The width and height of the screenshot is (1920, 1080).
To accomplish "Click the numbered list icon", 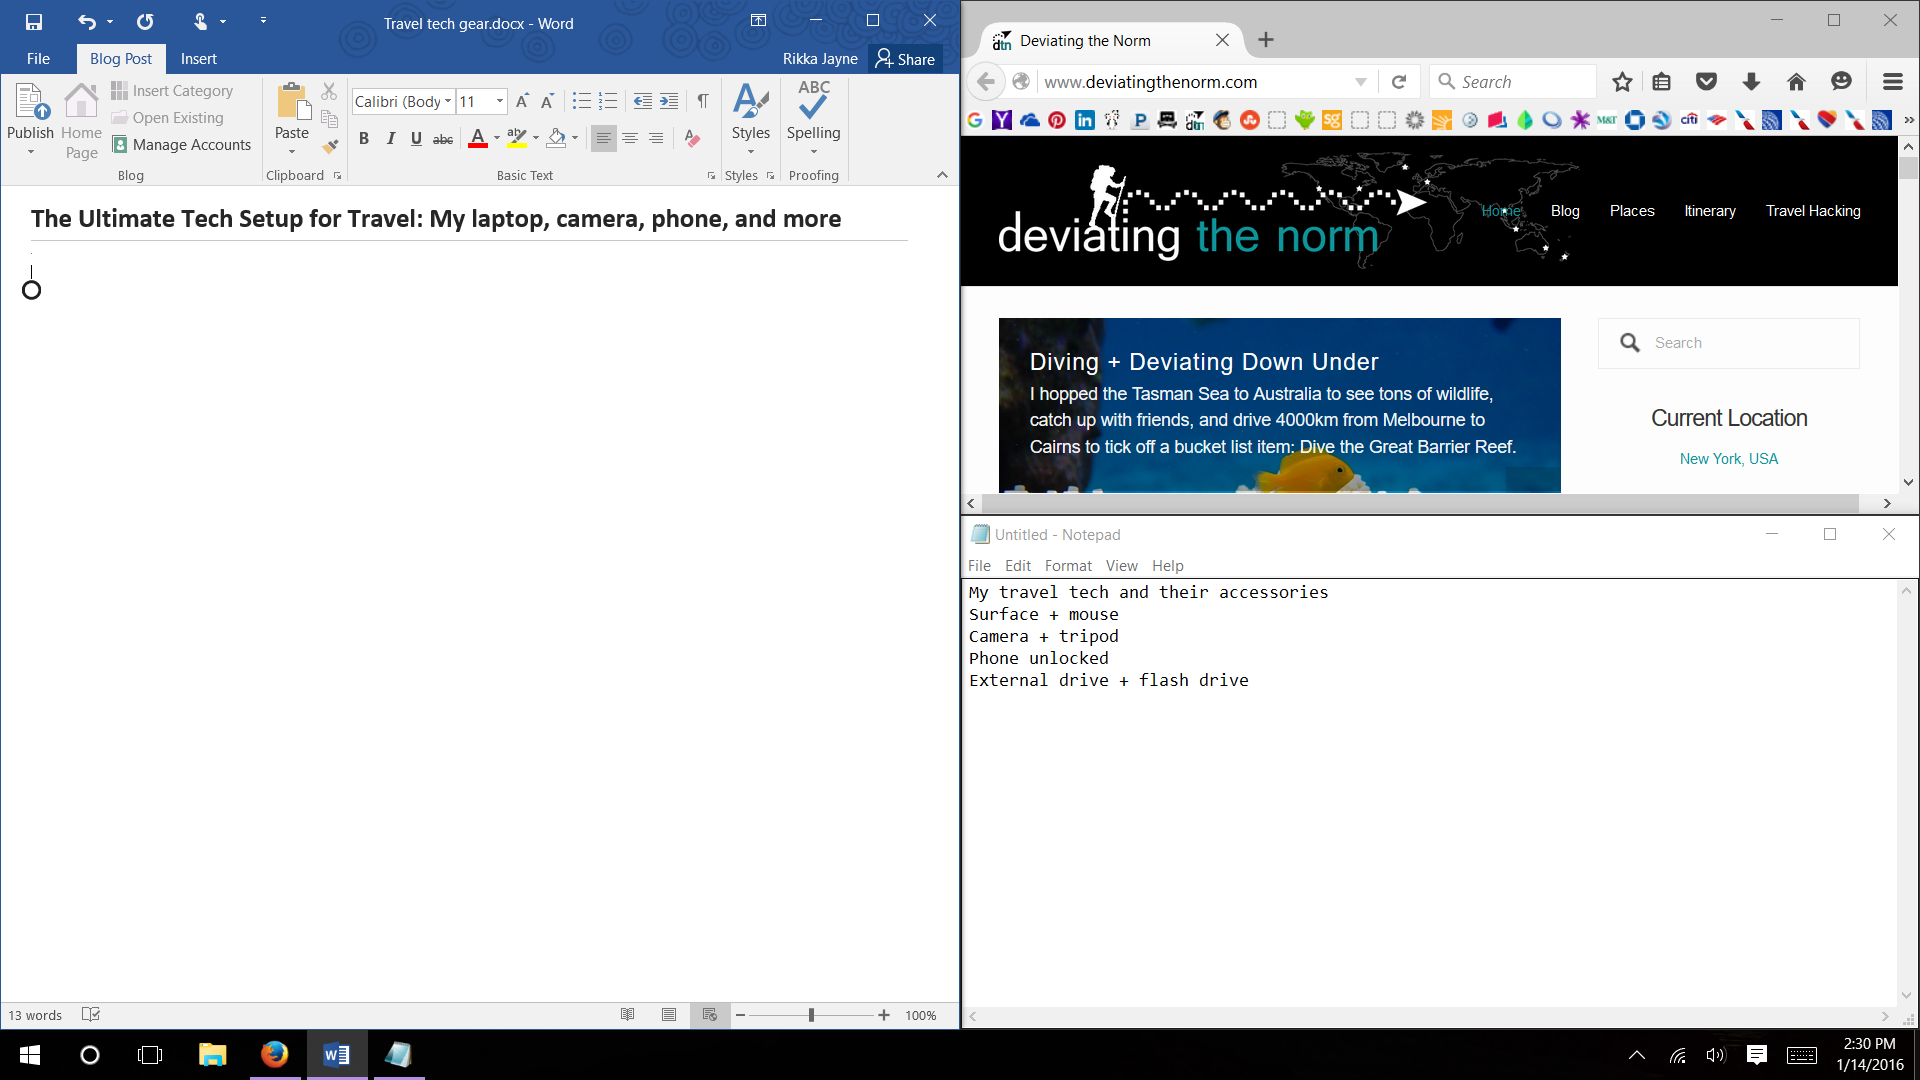I will click(608, 101).
